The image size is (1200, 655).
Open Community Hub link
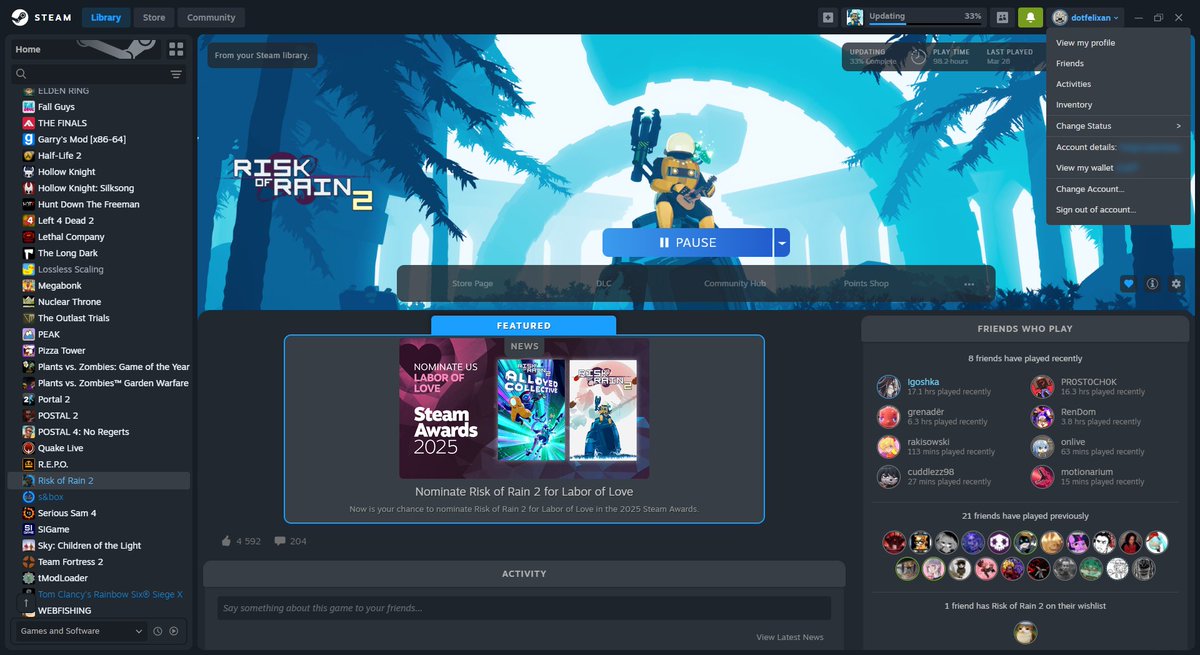(734, 284)
